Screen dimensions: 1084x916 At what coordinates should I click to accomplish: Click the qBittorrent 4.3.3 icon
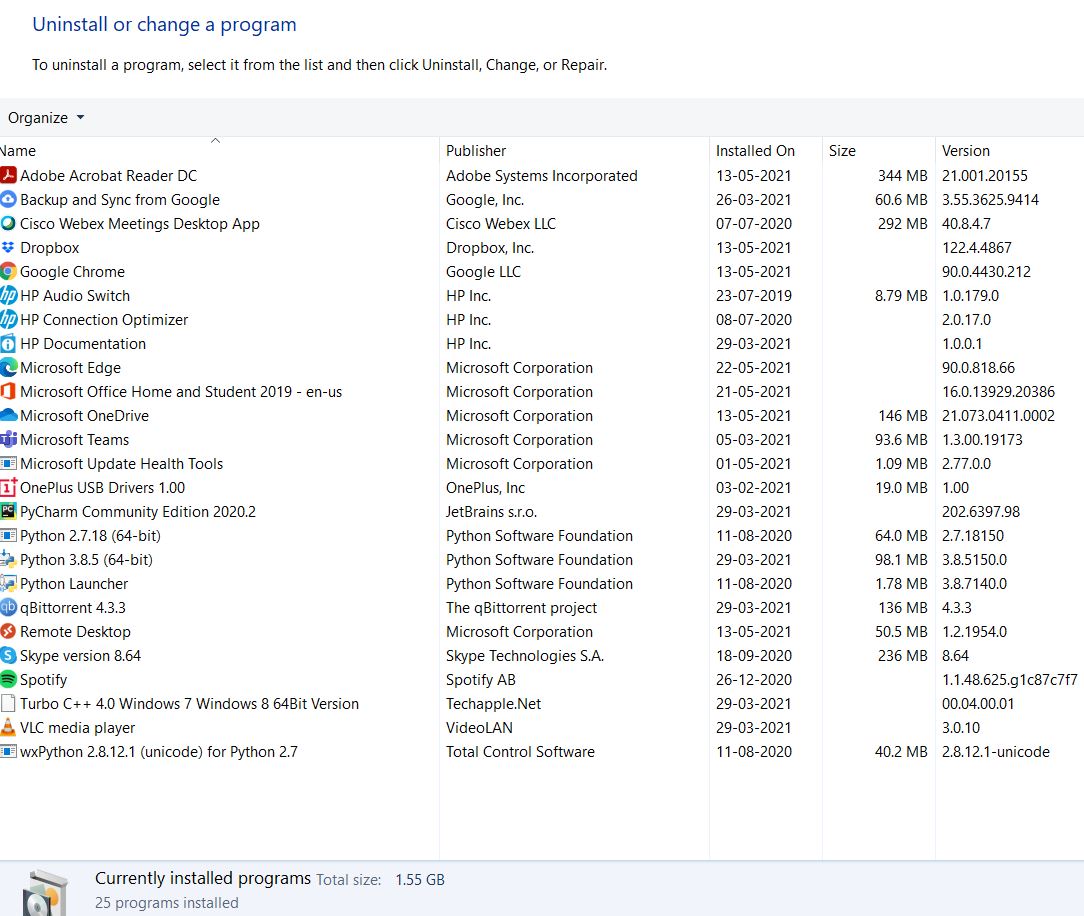click(8, 608)
